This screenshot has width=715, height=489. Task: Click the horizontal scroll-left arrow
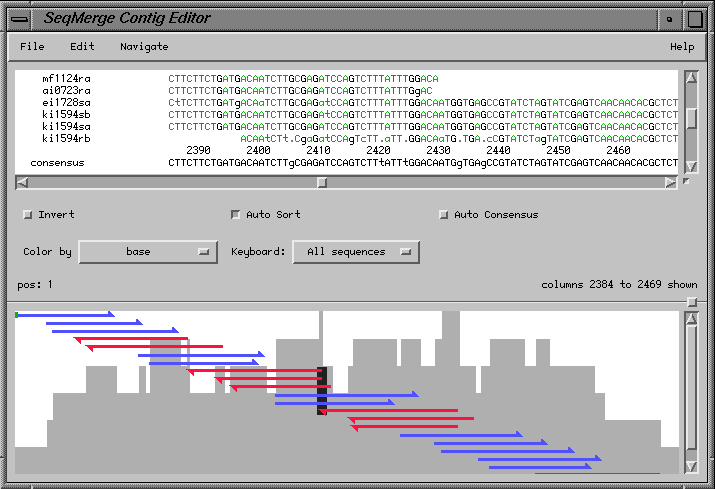coord(22,182)
